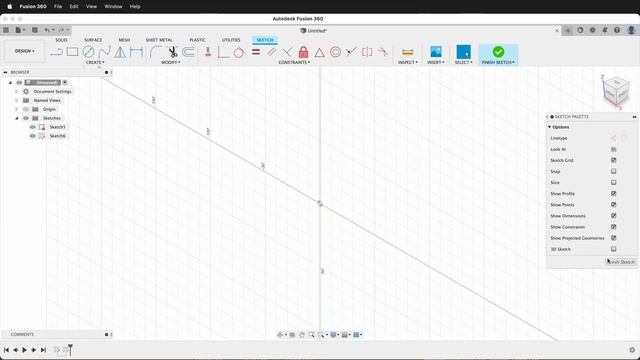
Task: Select the Fillet modify tool
Action: [156, 52]
